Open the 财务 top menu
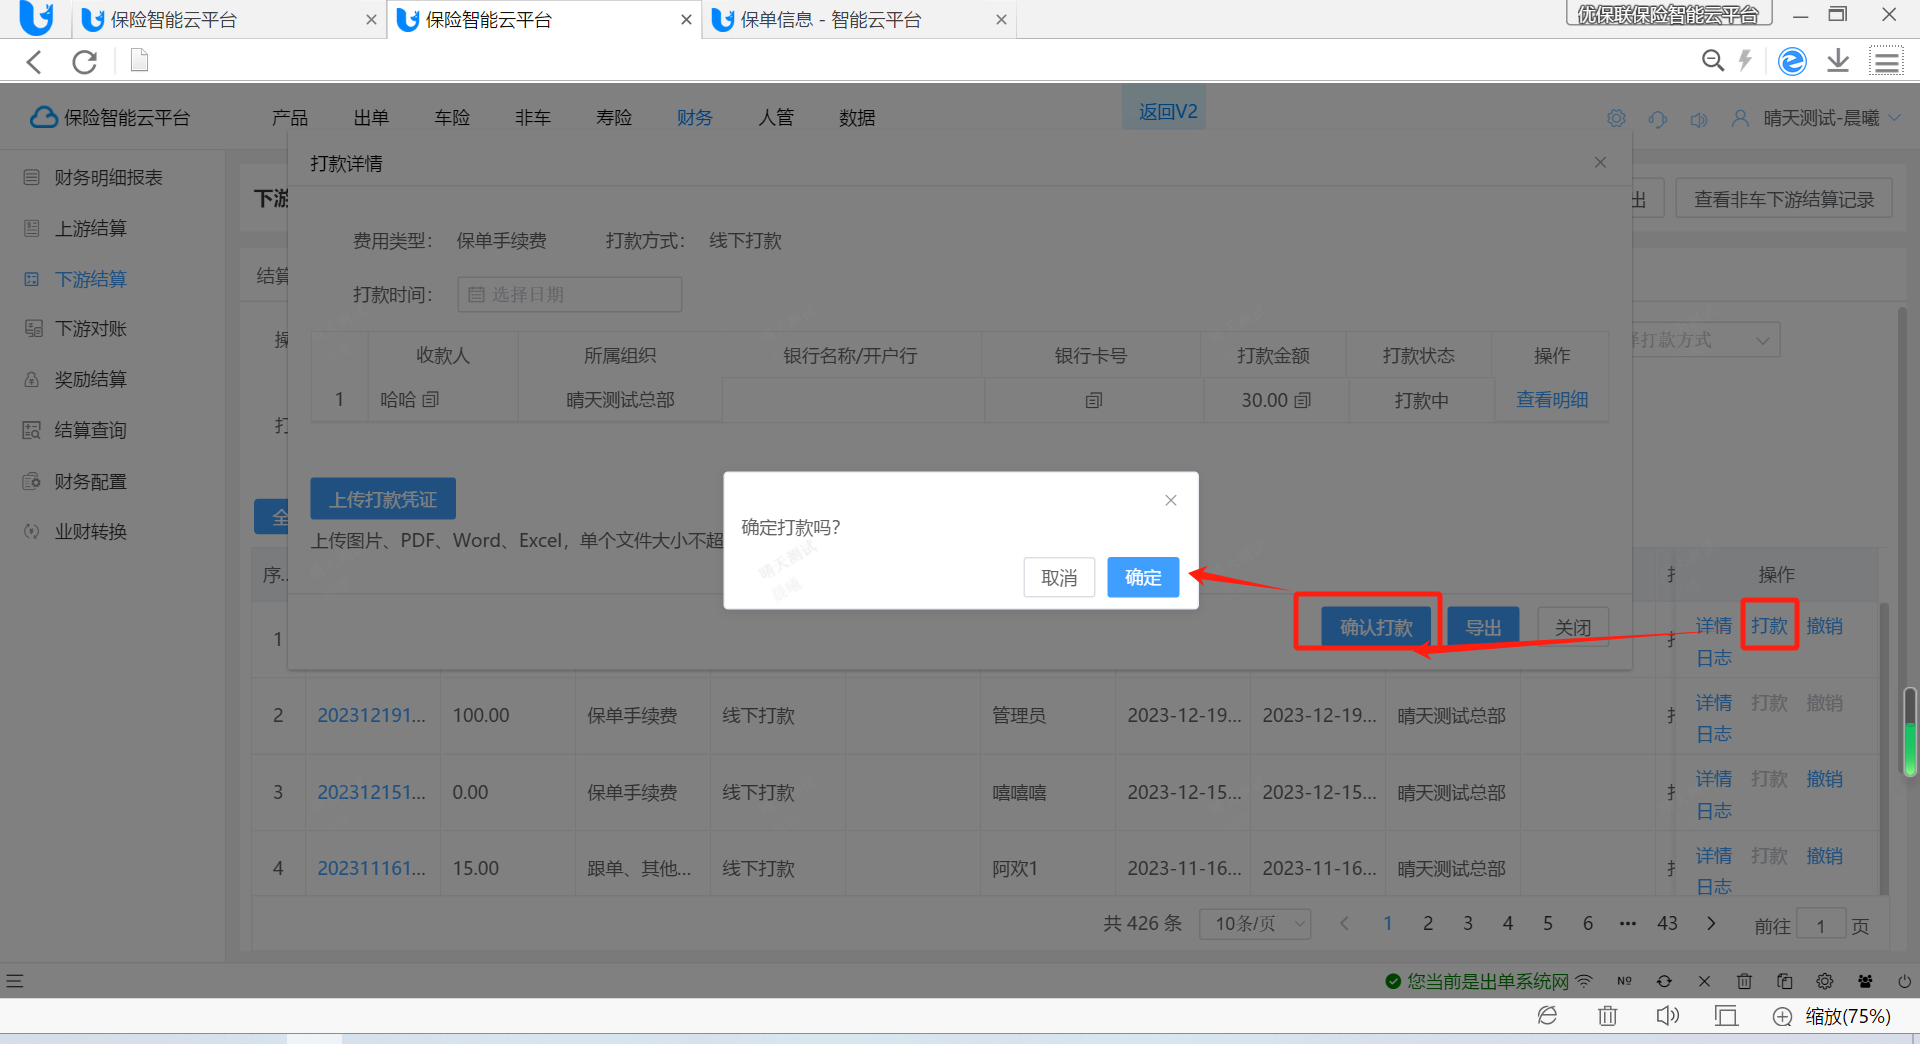 (695, 118)
